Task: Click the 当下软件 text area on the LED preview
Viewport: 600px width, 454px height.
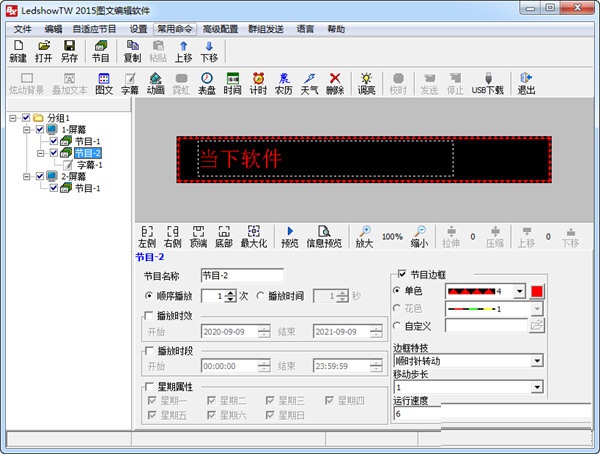Action: 325,159
